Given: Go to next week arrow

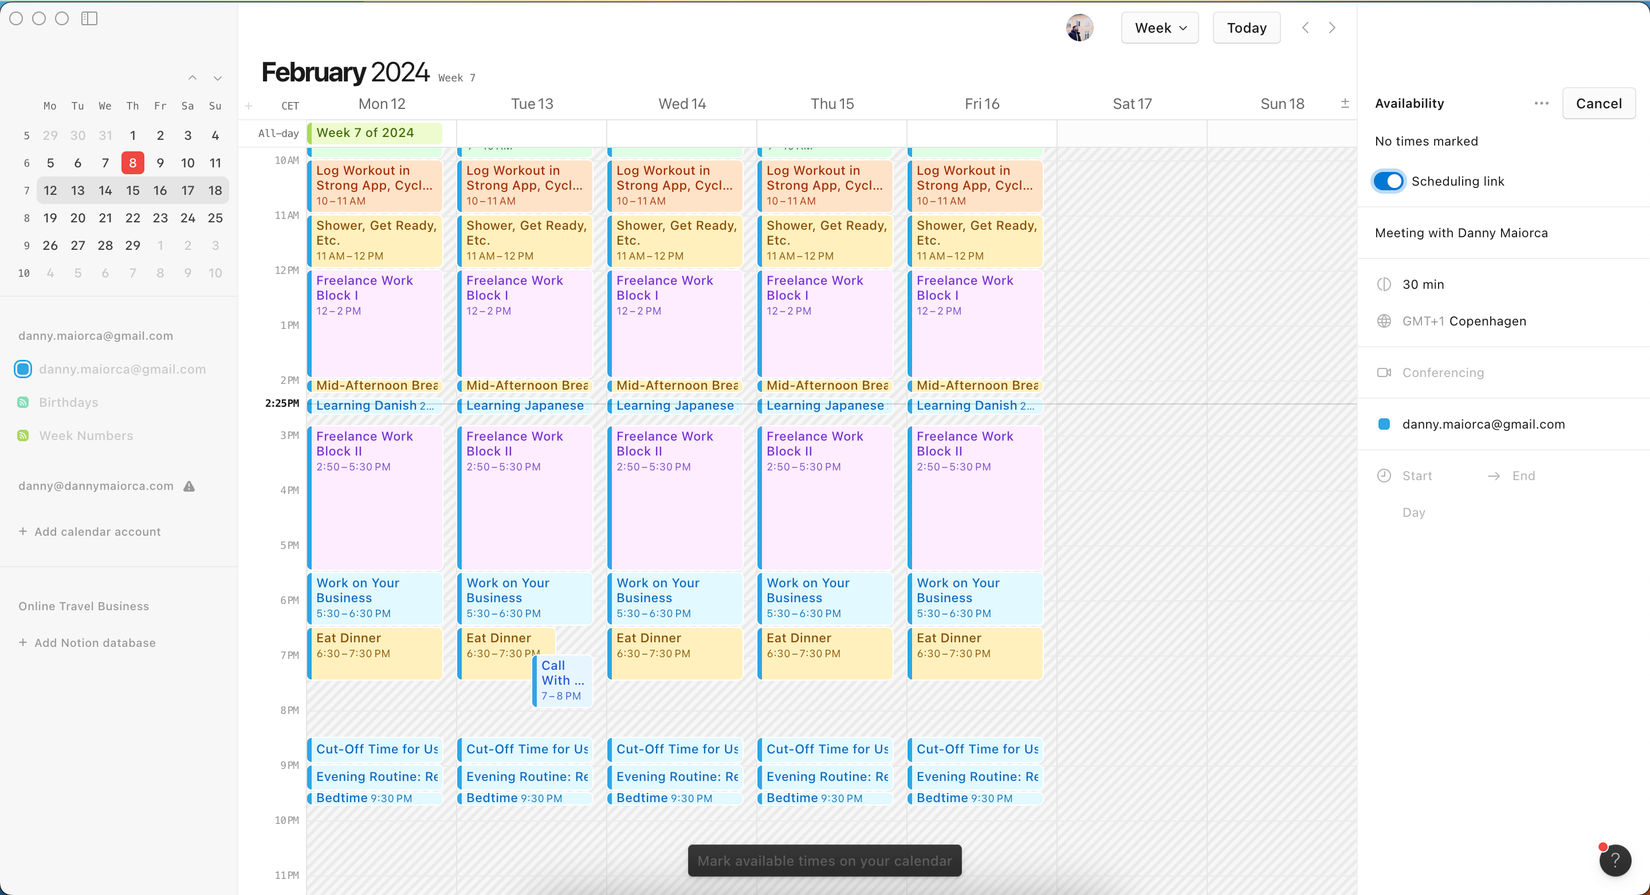Looking at the screenshot, I should (x=1332, y=28).
